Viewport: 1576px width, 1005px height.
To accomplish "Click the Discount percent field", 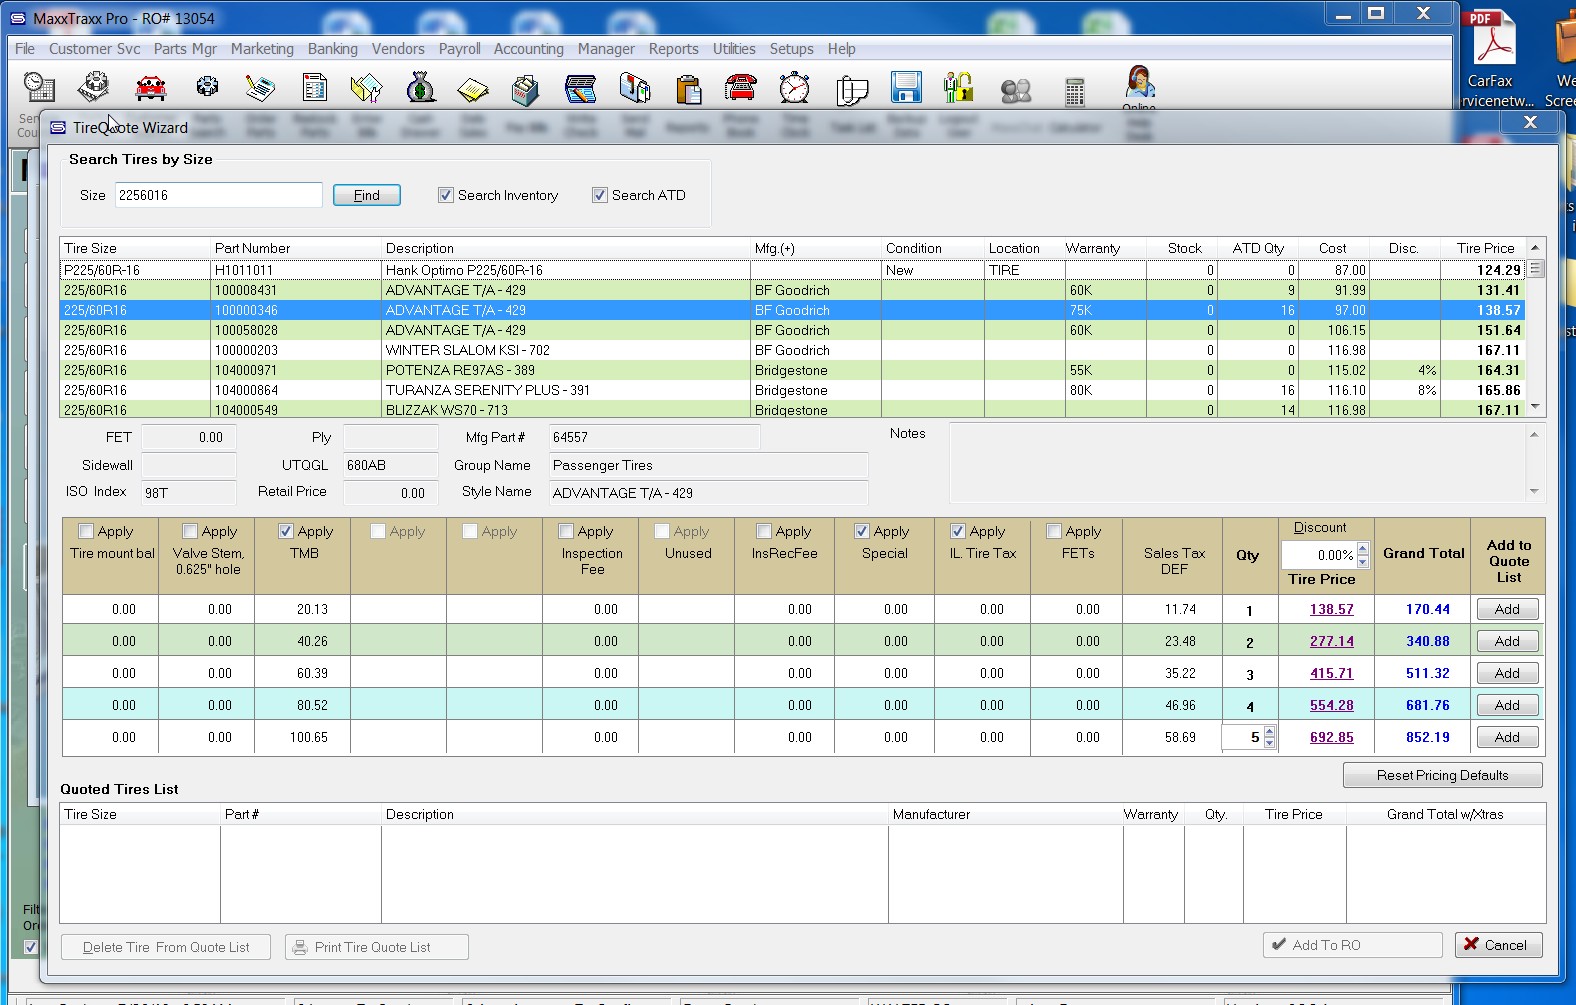I will (1319, 555).
